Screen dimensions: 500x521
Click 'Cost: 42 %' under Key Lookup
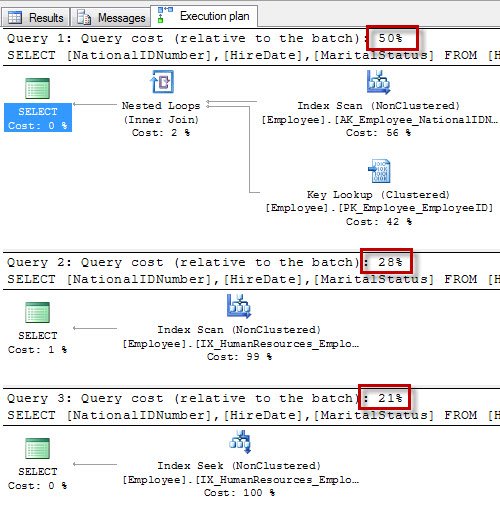point(379,222)
